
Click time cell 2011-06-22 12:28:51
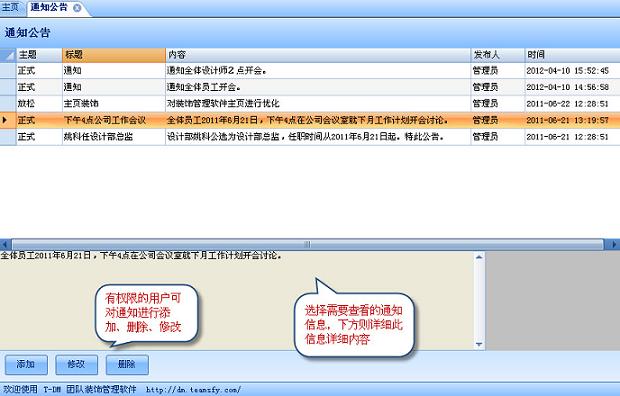click(x=572, y=104)
